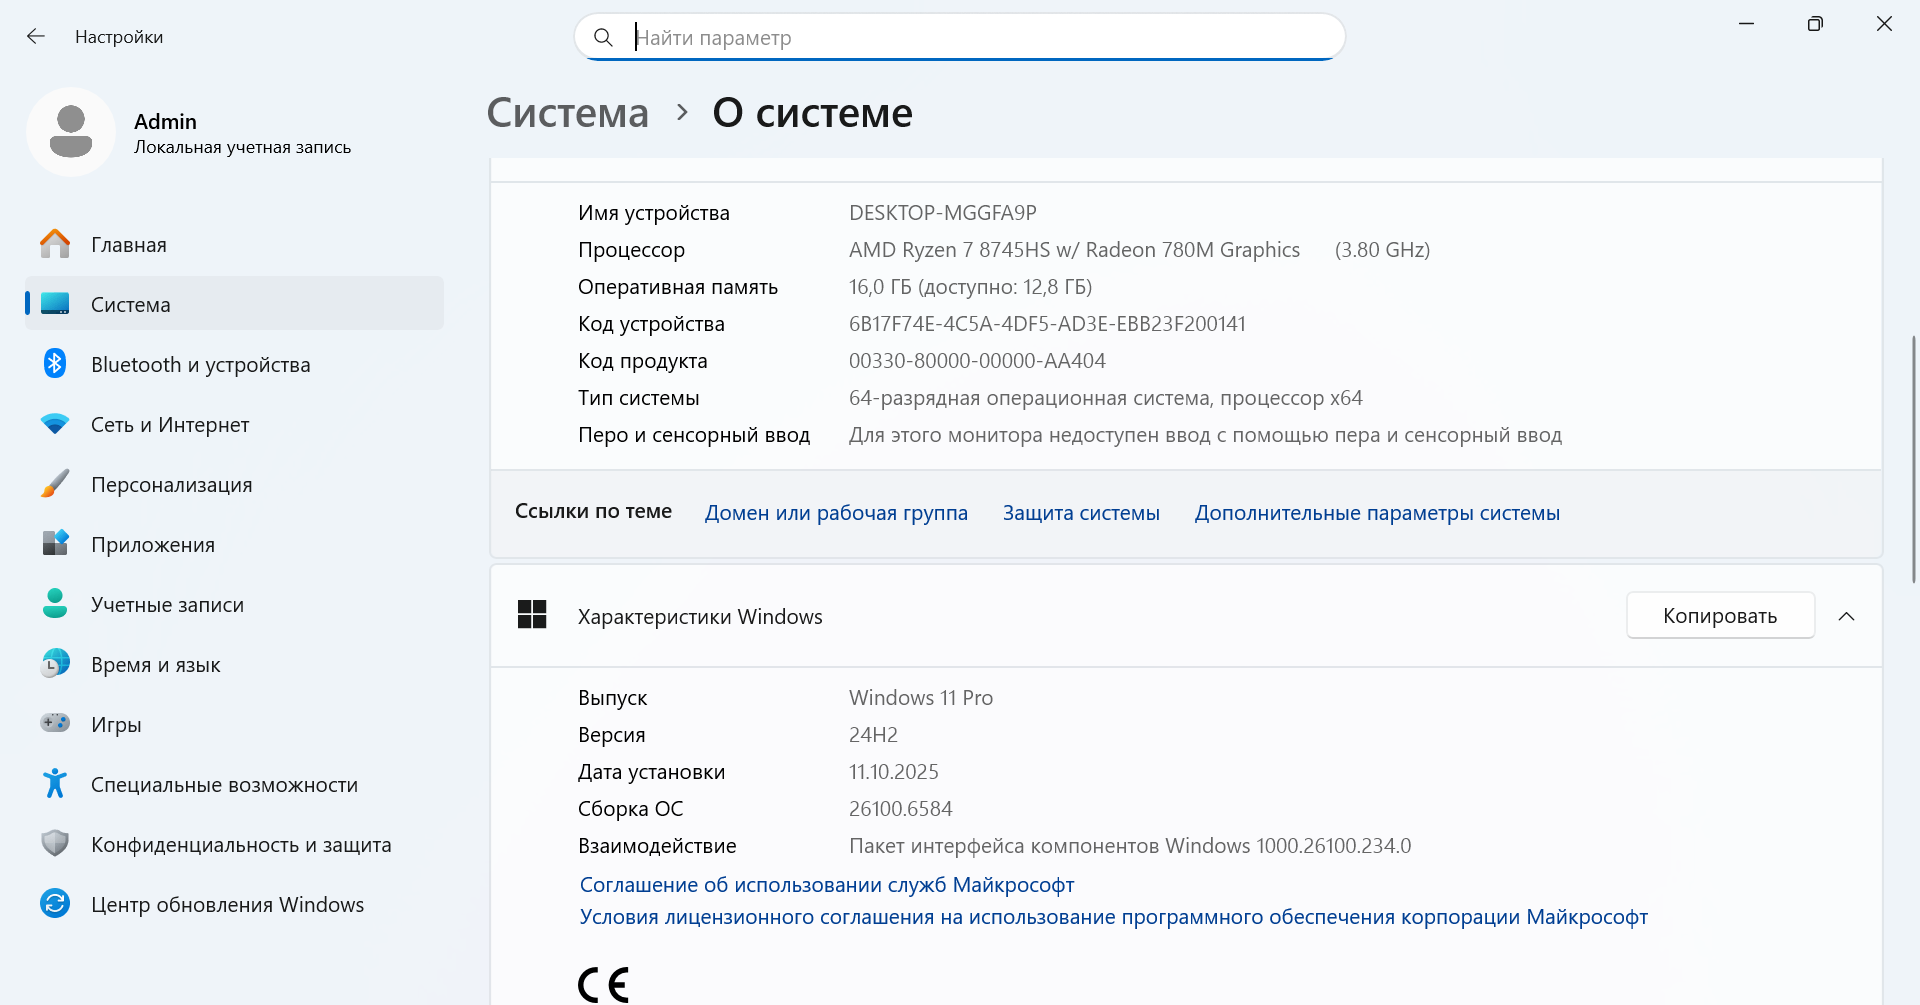Click the 64-разрядная system type value
Viewport: 1920px width, 1005px height.
tap(1105, 398)
